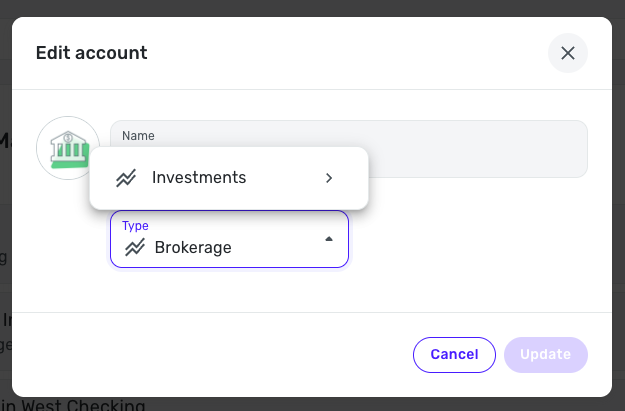Click the Type field label
Screen dimensions: 625x411
pos(135,226)
